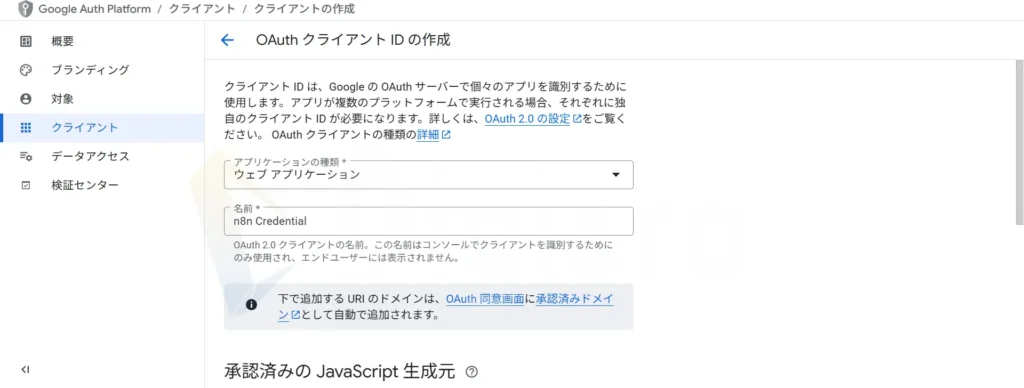This screenshot has width=1024, height=388.
Task: Click the vertical scrollbar on the right
Action: (1019, 143)
